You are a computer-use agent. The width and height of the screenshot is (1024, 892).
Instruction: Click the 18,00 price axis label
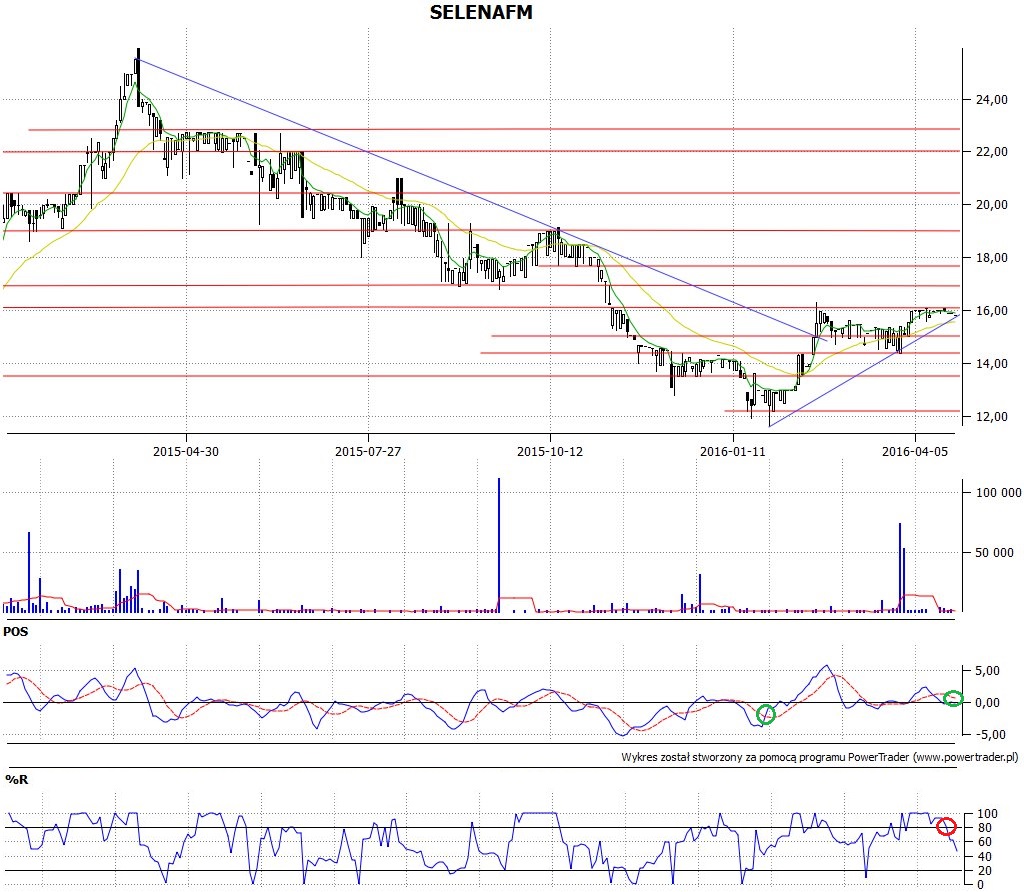[x=991, y=258]
